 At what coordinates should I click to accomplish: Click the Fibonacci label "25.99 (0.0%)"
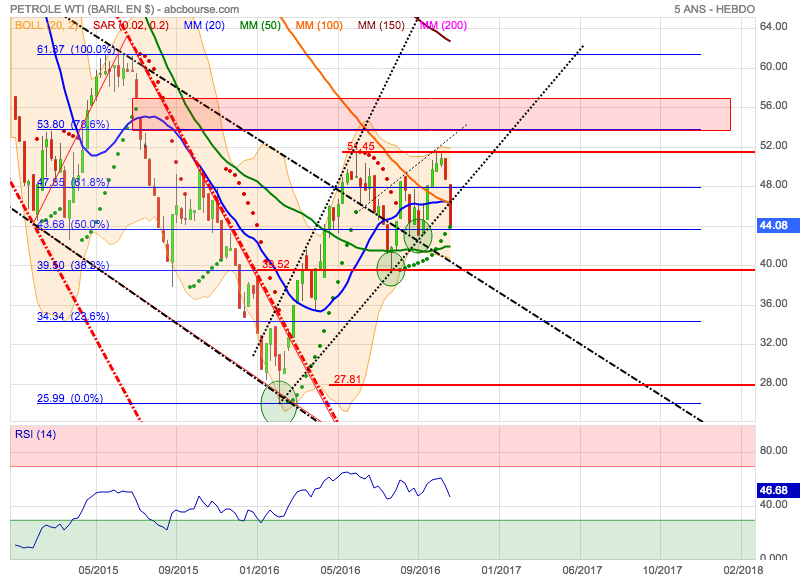(70, 398)
